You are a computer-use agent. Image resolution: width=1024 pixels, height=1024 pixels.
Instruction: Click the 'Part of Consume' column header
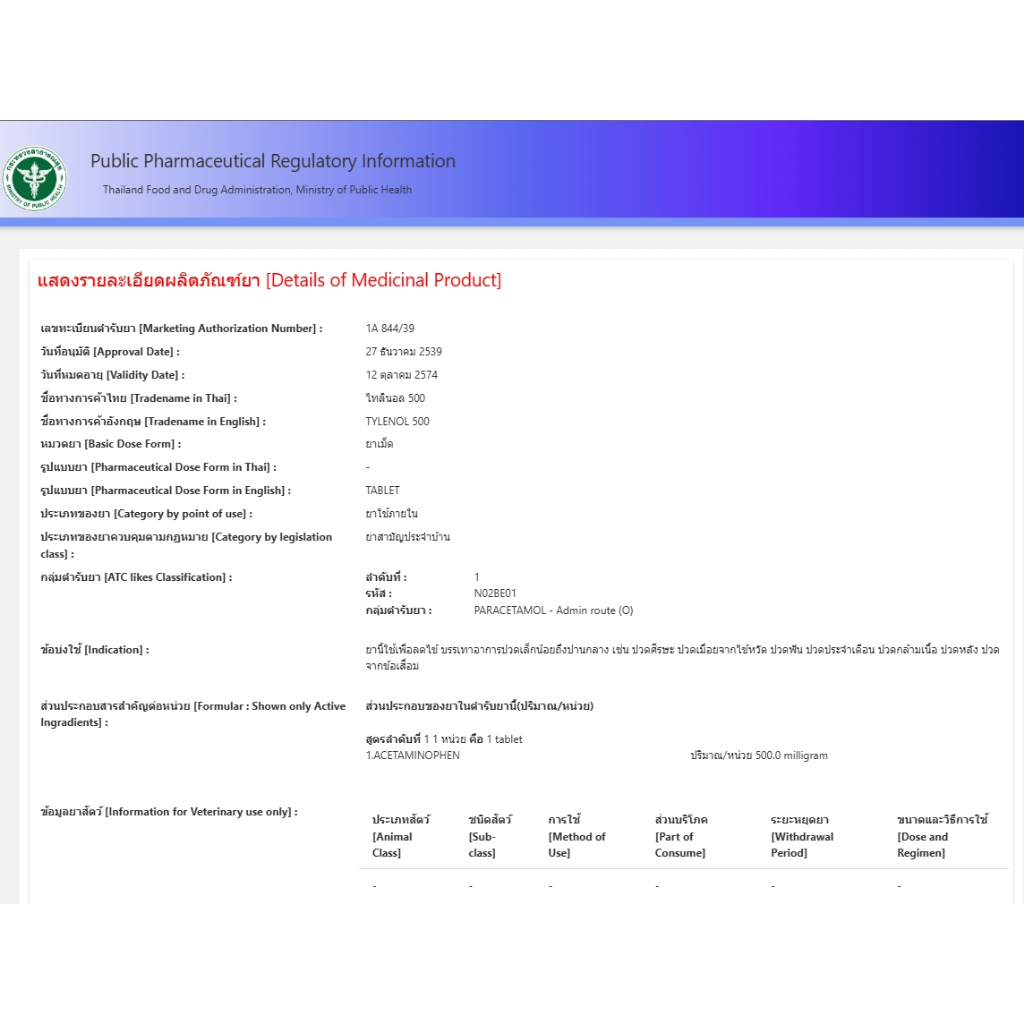[681, 836]
